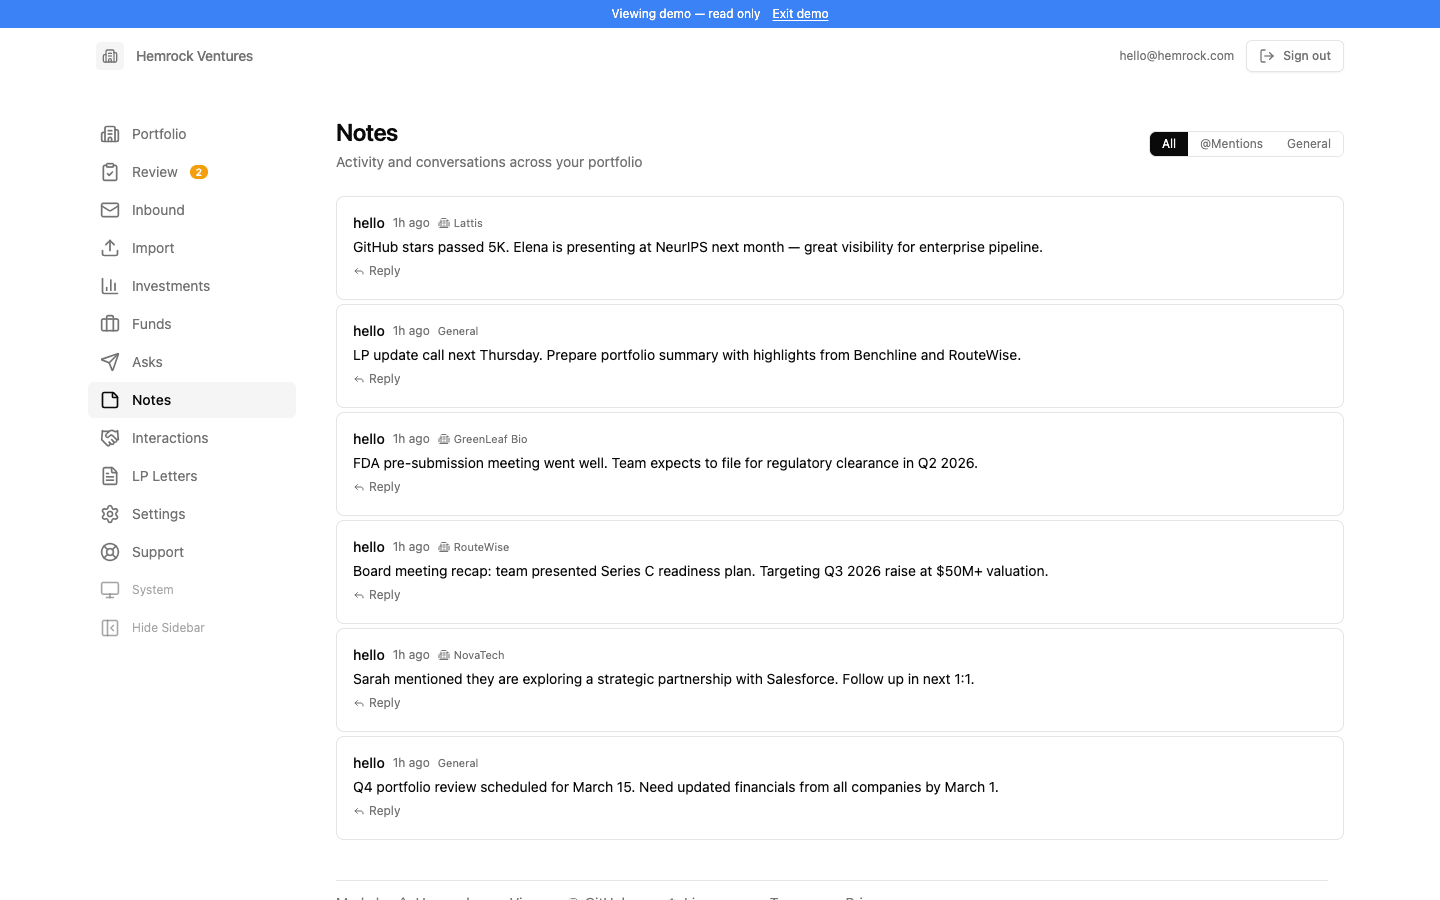The width and height of the screenshot is (1440, 900).
Task: Click the Hide Sidebar label
Action: coord(168,628)
